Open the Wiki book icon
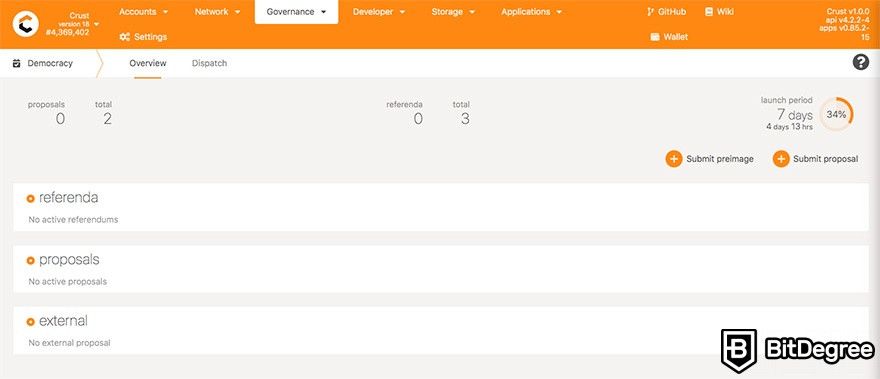This screenshot has width=880, height=379. click(709, 12)
